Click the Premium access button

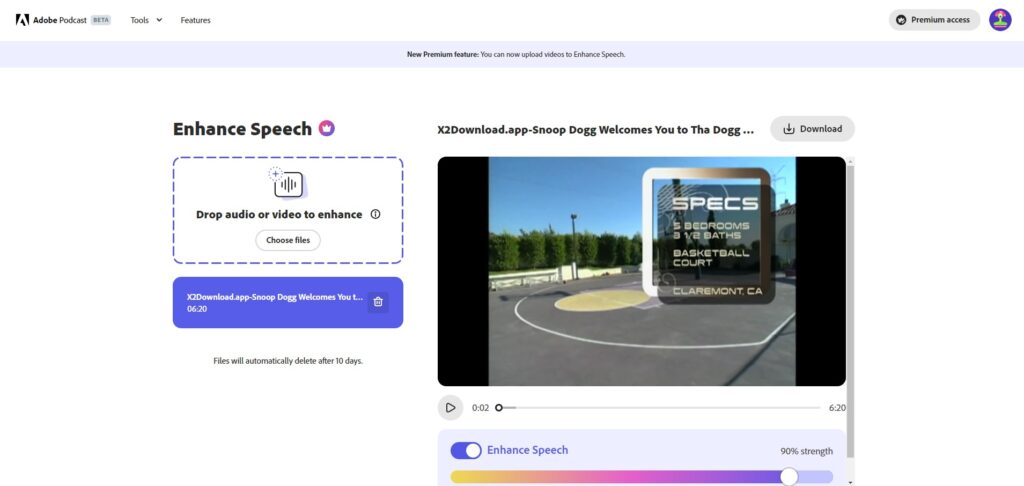(x=934, y=20)
